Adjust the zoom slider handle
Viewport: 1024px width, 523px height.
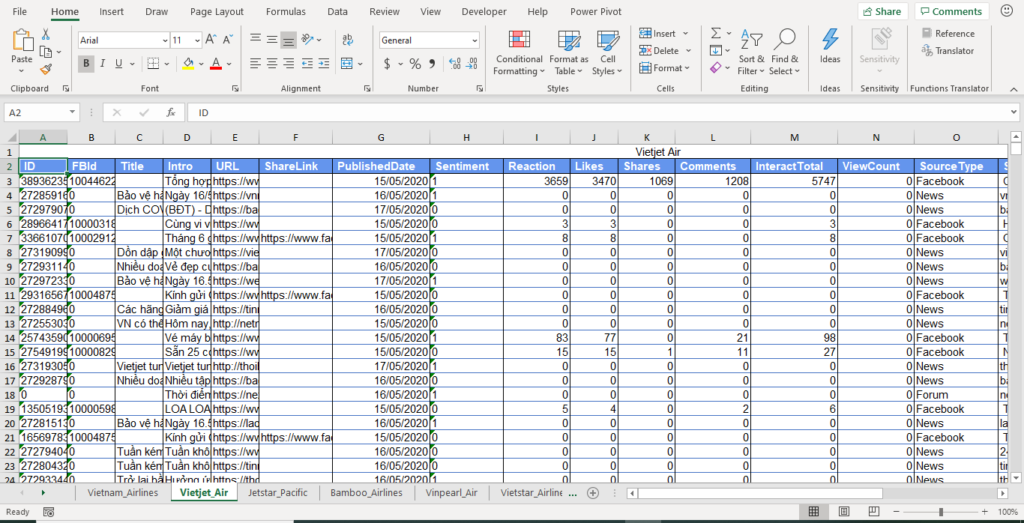point(941,511)
